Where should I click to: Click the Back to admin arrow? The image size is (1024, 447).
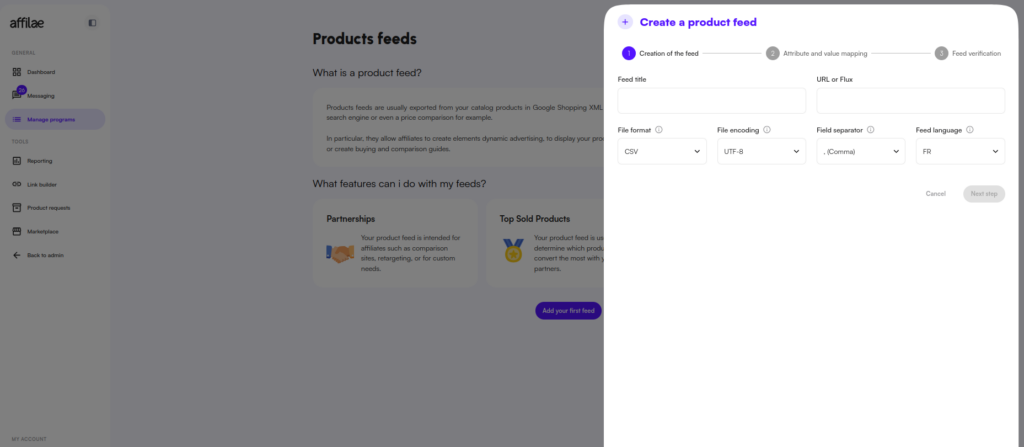[17, 255]
